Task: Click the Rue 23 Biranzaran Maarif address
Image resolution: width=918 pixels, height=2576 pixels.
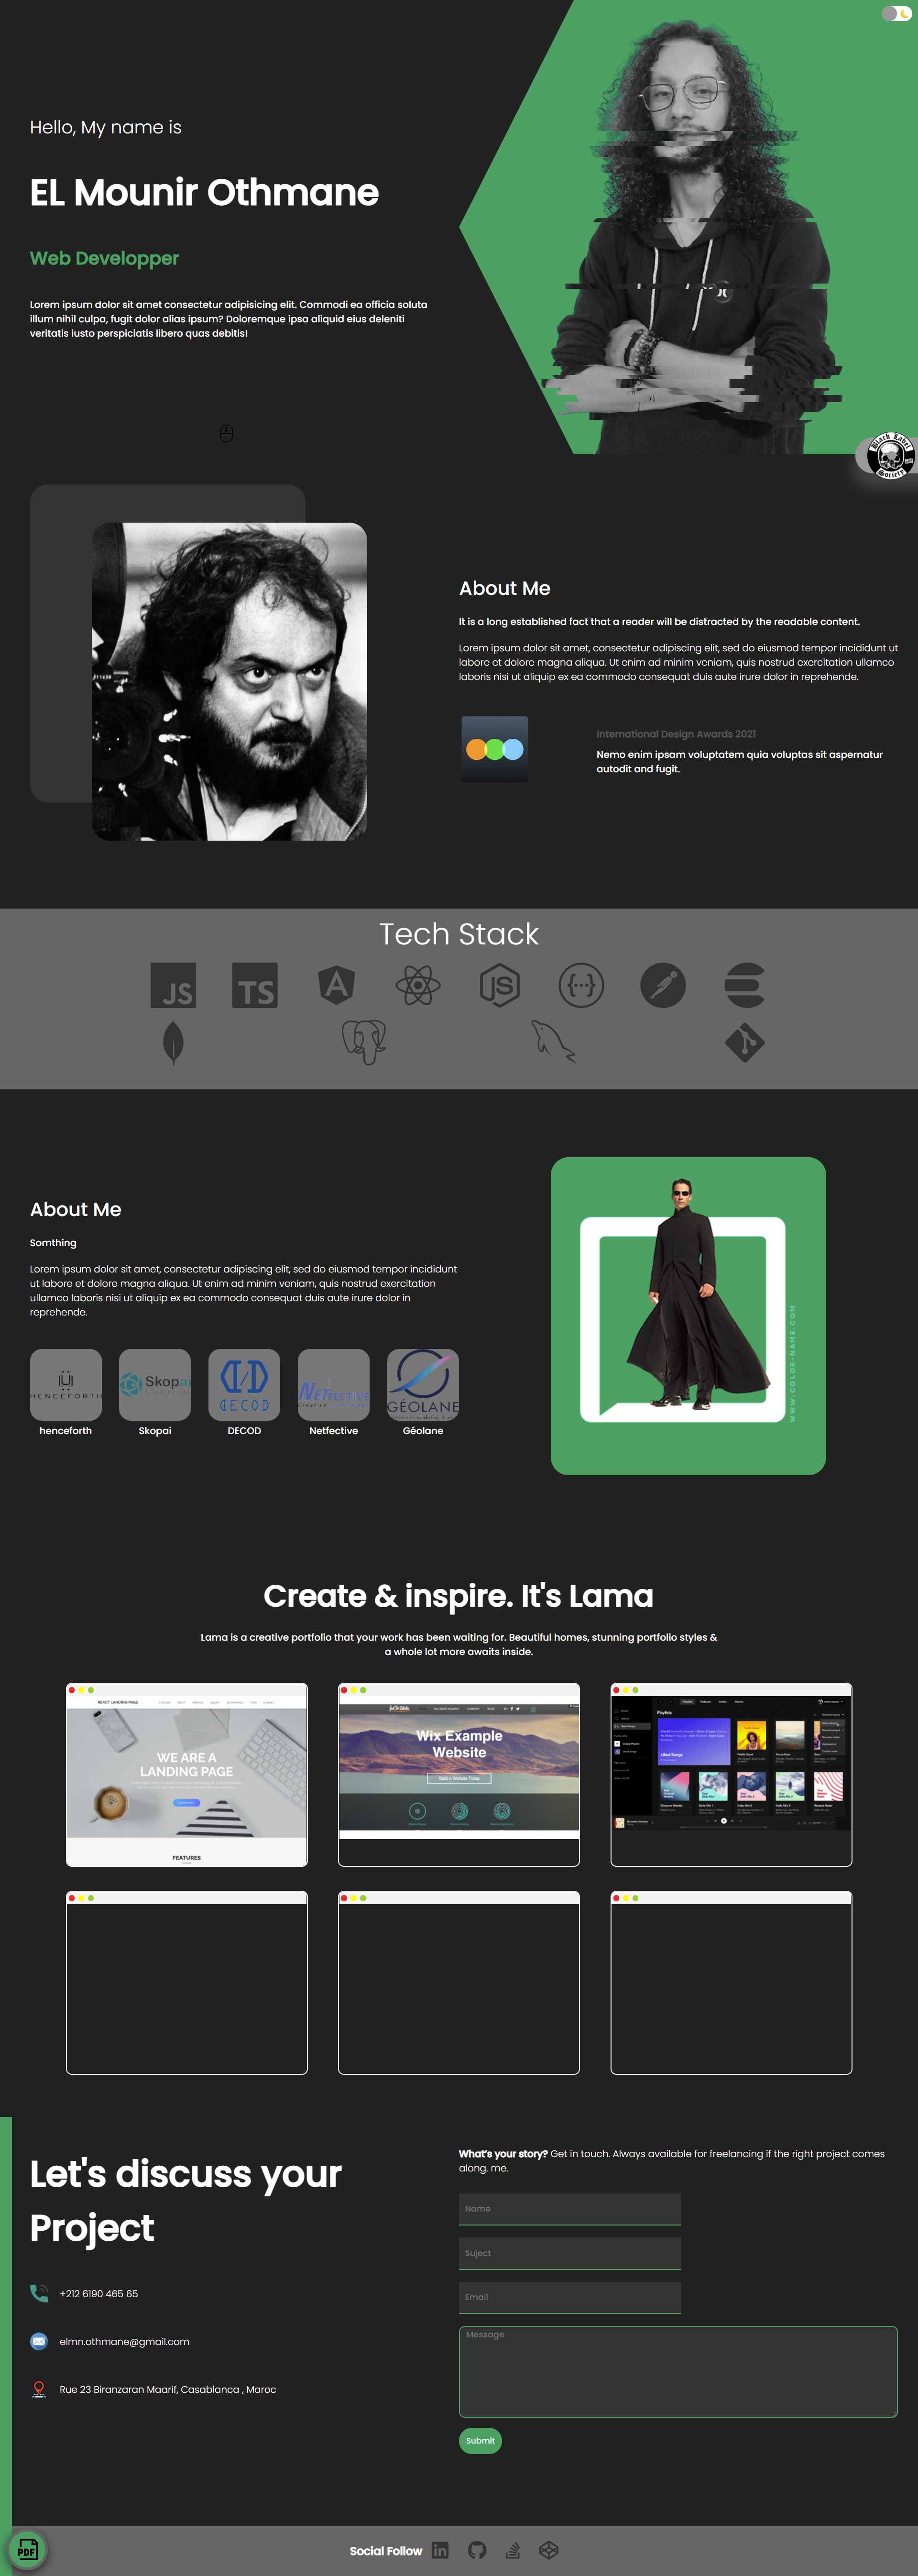Action: [168, 2390]
